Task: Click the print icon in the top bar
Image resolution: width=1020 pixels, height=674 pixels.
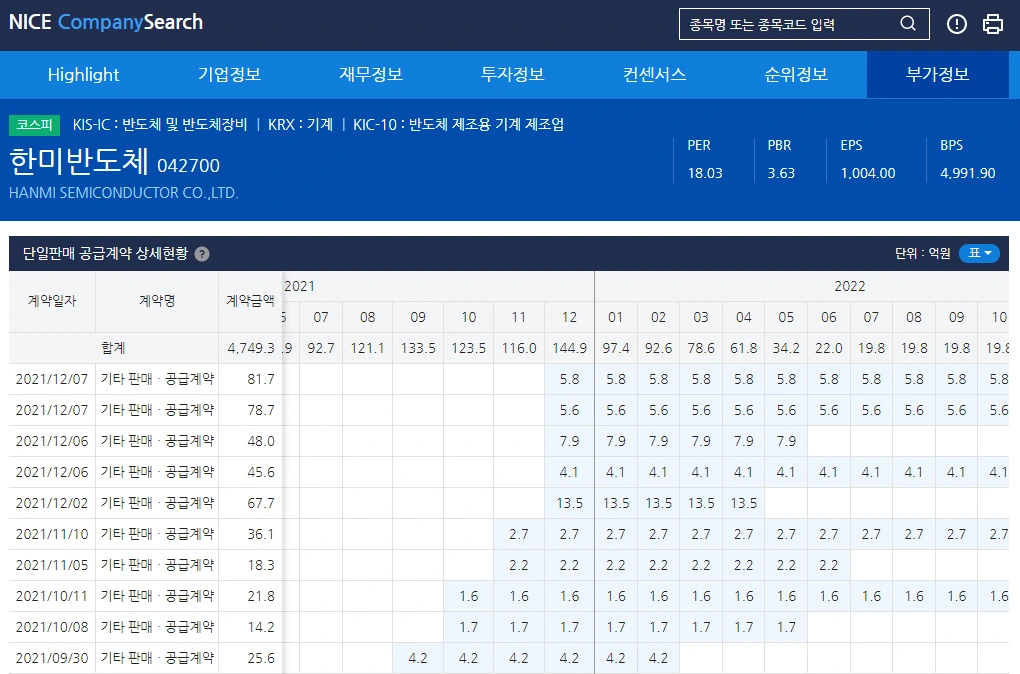Action: coord(992,23)
